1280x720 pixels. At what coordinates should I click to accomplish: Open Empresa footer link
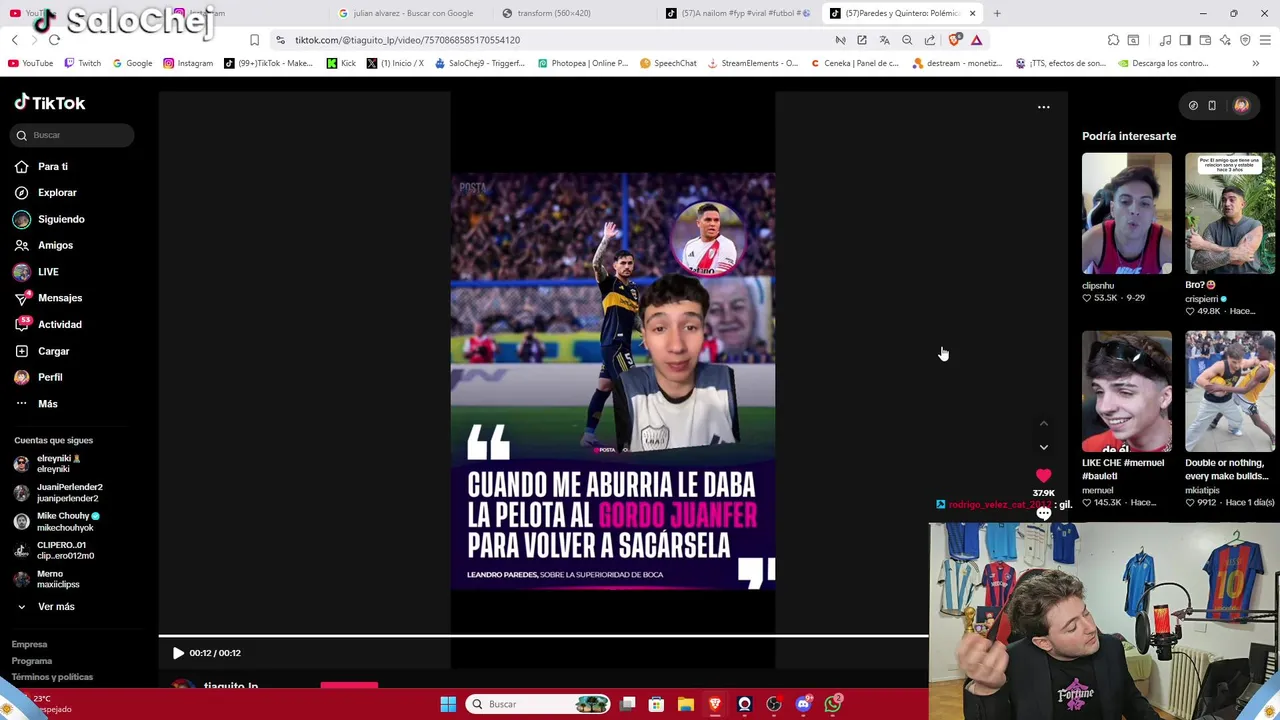tap(29, 645)
